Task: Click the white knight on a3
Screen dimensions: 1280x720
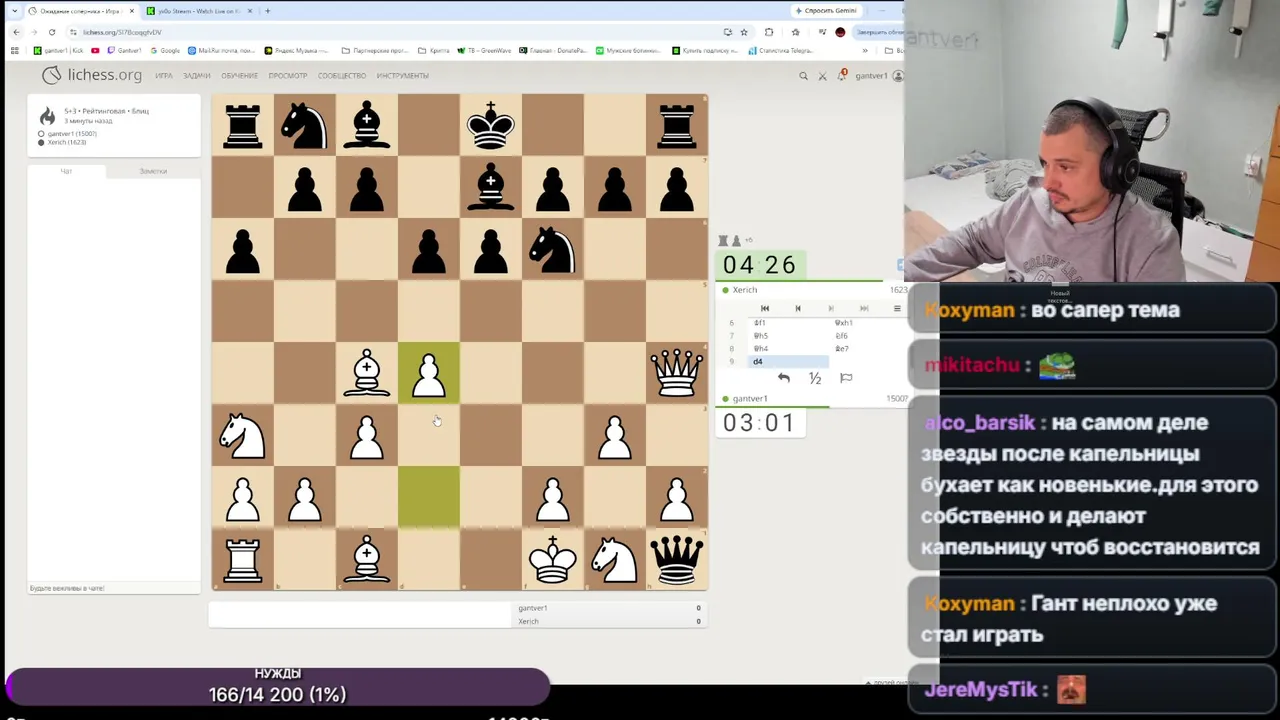Action: [243, 435]
